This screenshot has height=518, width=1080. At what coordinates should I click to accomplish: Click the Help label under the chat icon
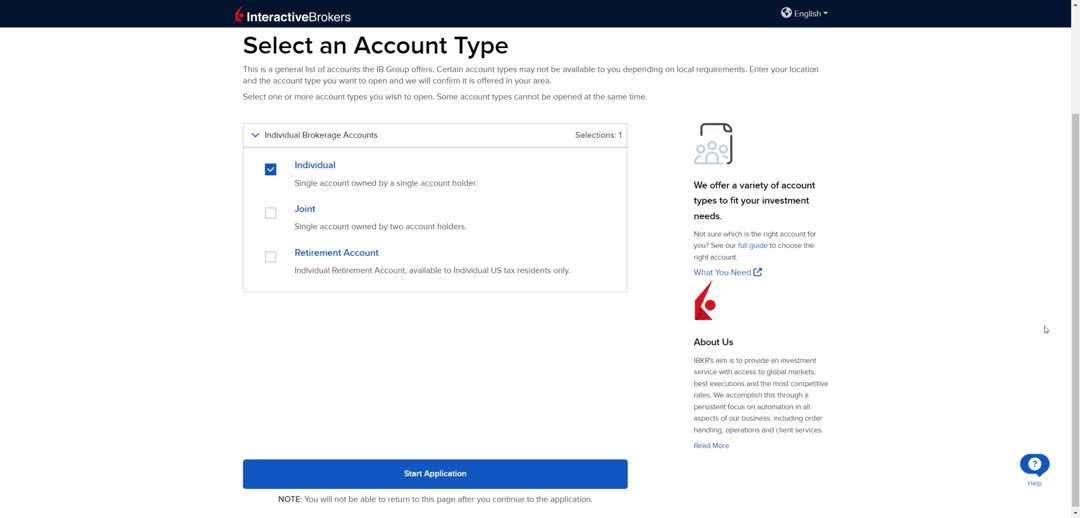[x=1035, y=484]
